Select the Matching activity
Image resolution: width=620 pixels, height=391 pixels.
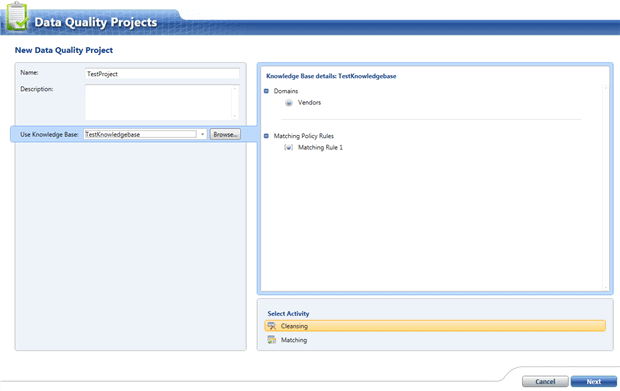(435, 340)
